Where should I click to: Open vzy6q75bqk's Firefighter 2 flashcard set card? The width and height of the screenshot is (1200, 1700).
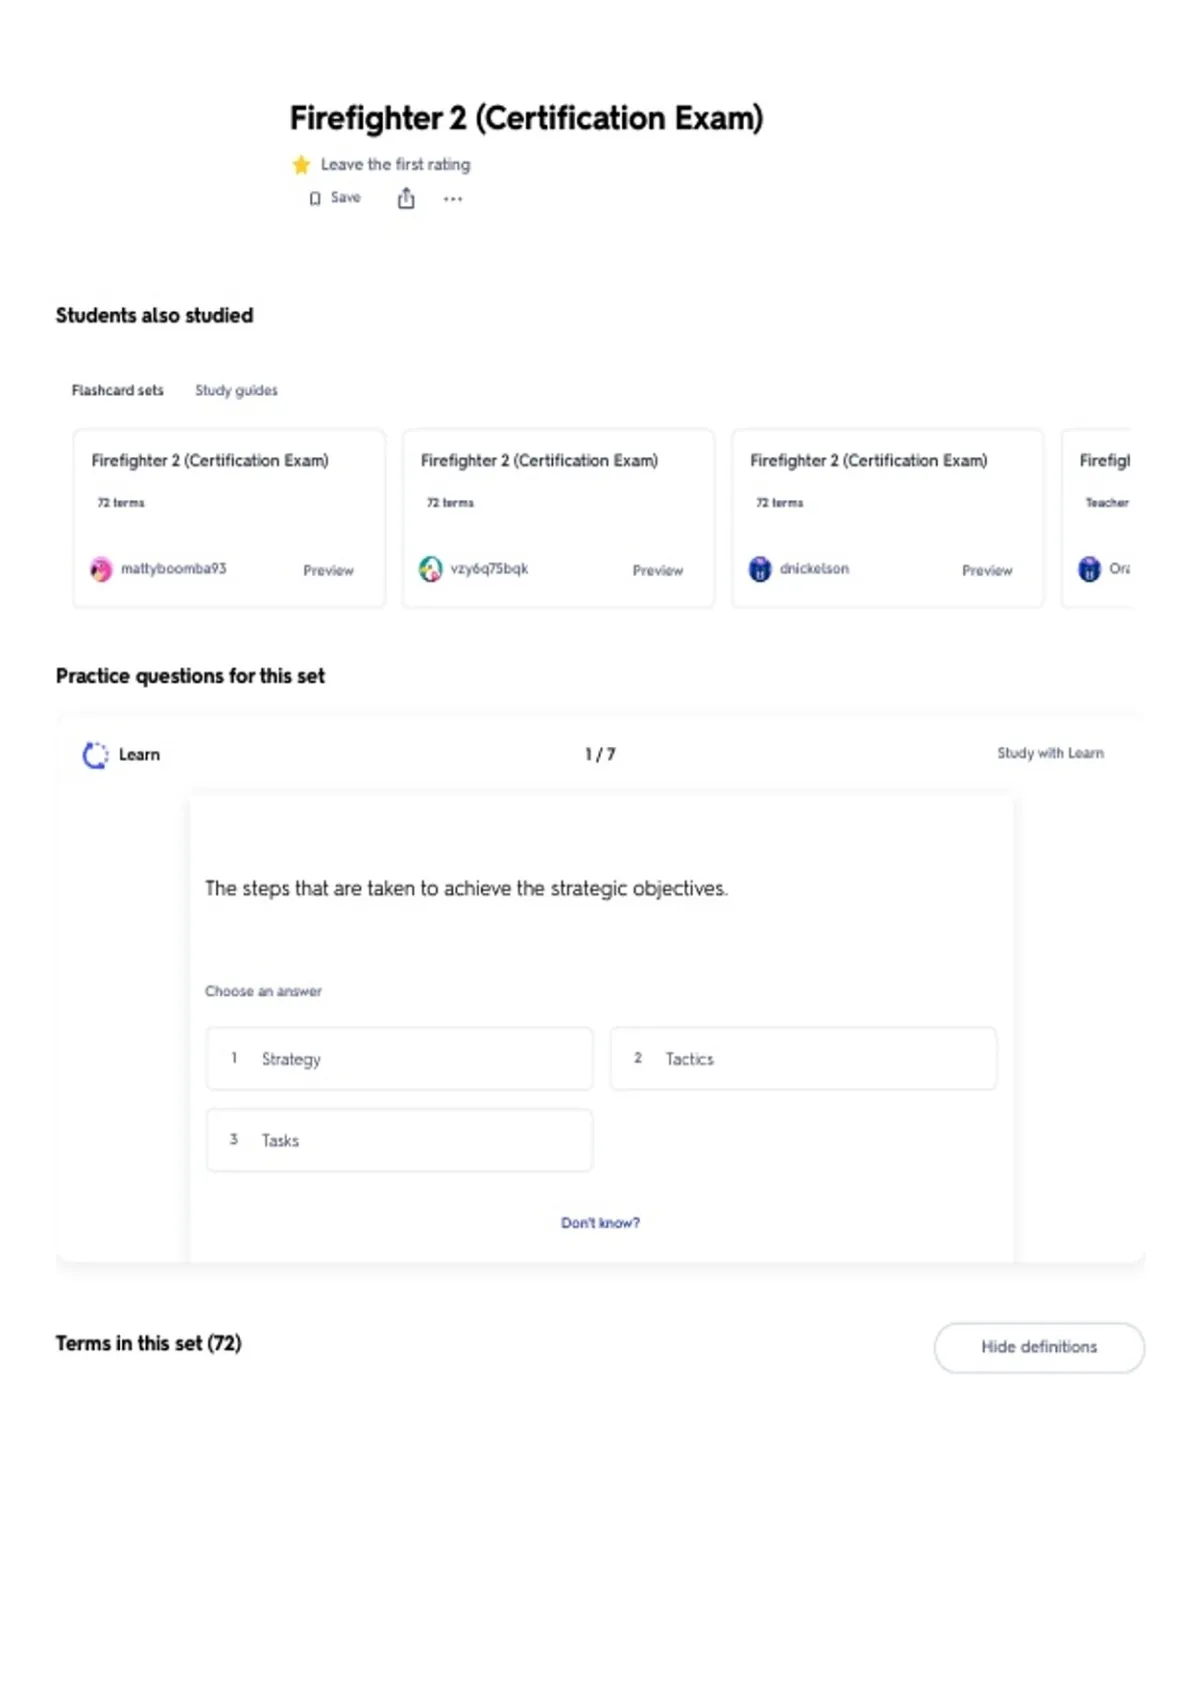point(558,518)
